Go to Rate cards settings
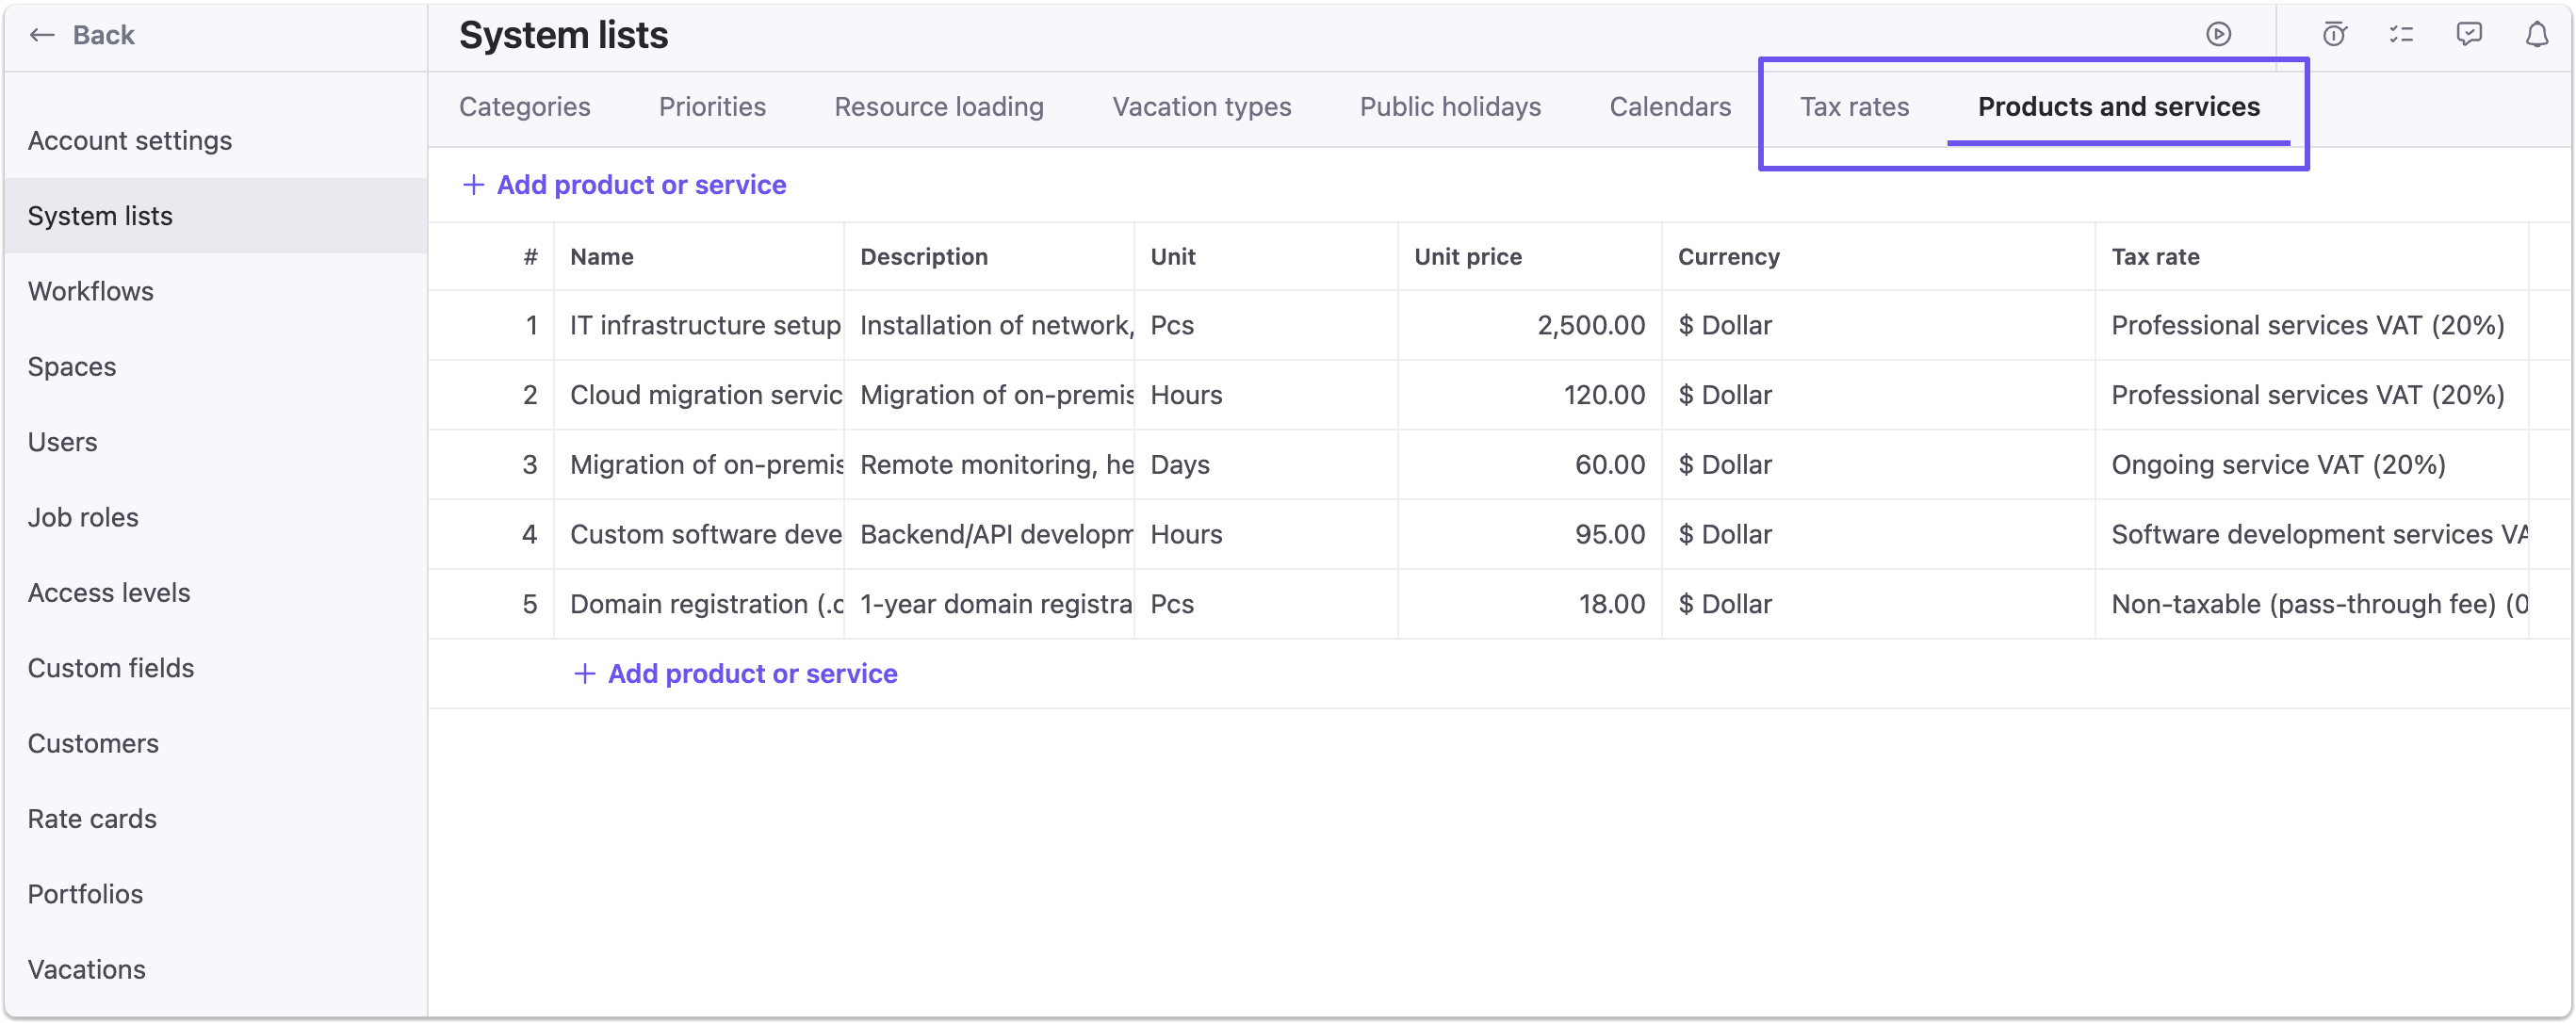2576x1023 pixels. tap(92, 818)
